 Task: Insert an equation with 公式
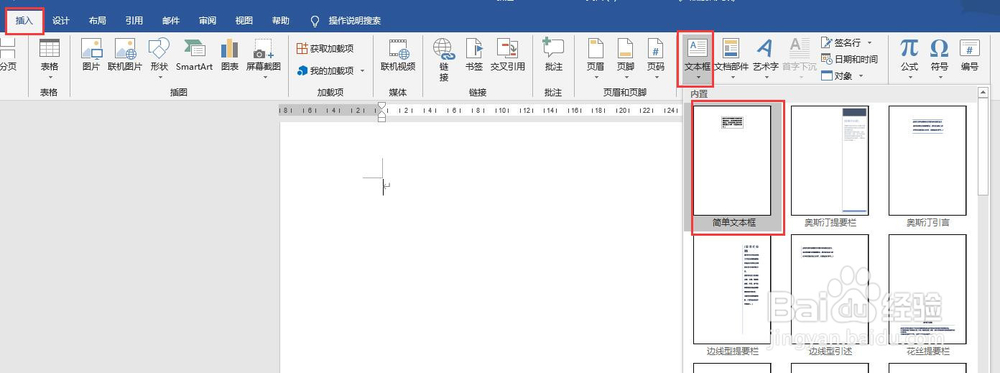[x=909, y=57]
